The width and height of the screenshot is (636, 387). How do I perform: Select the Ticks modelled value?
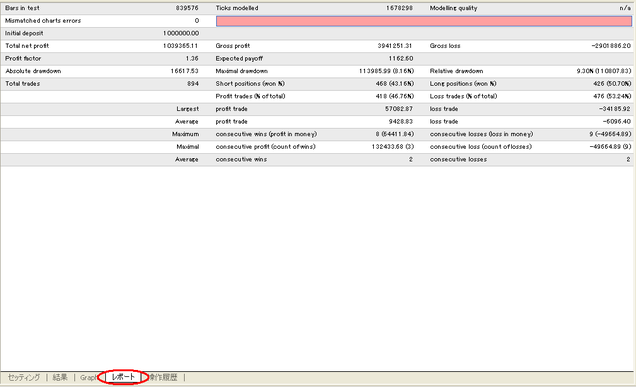click(400, 8)
